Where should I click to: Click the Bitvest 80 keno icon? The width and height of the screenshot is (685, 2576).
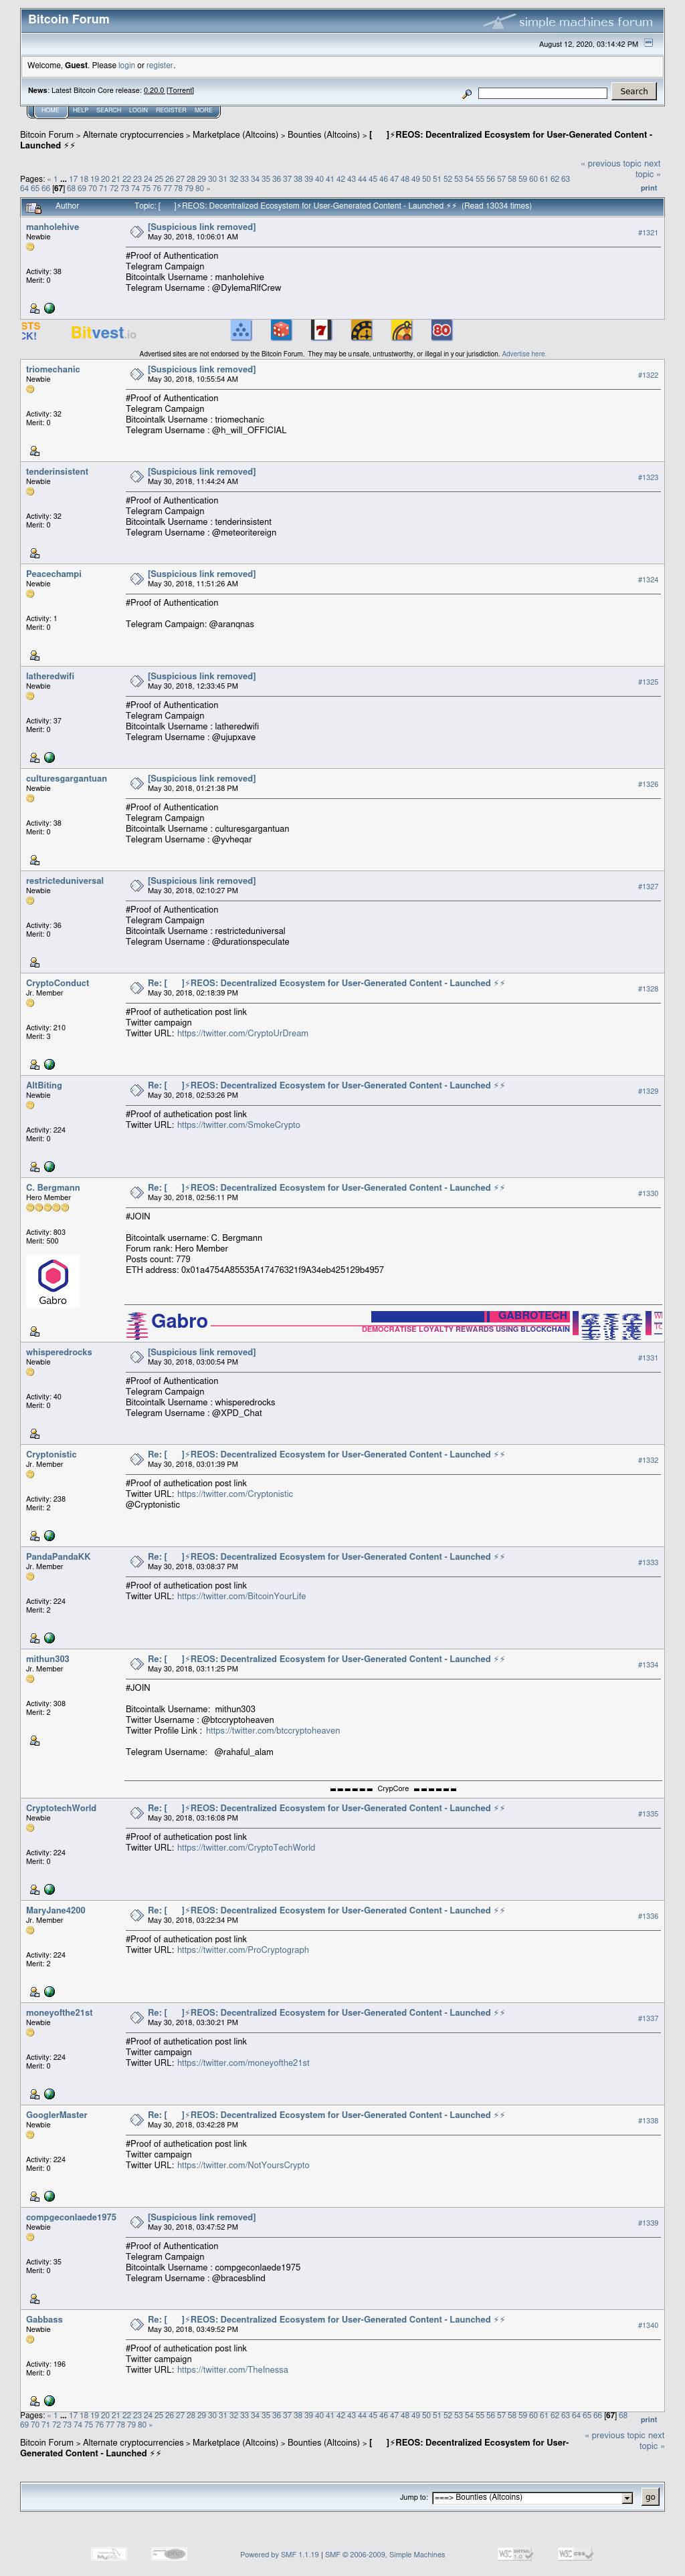click(442, 330)
